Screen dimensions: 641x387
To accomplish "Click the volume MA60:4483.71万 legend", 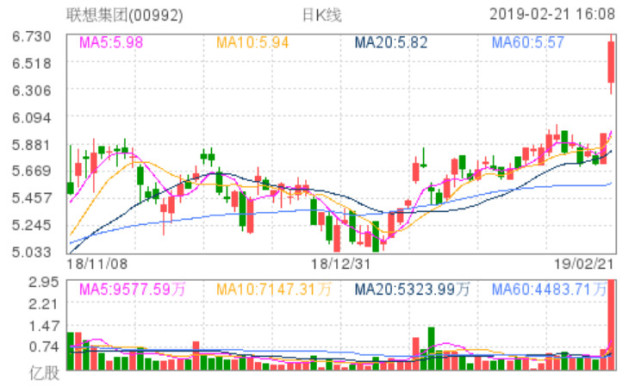I will pyautogui.click(x=549, y=290).
